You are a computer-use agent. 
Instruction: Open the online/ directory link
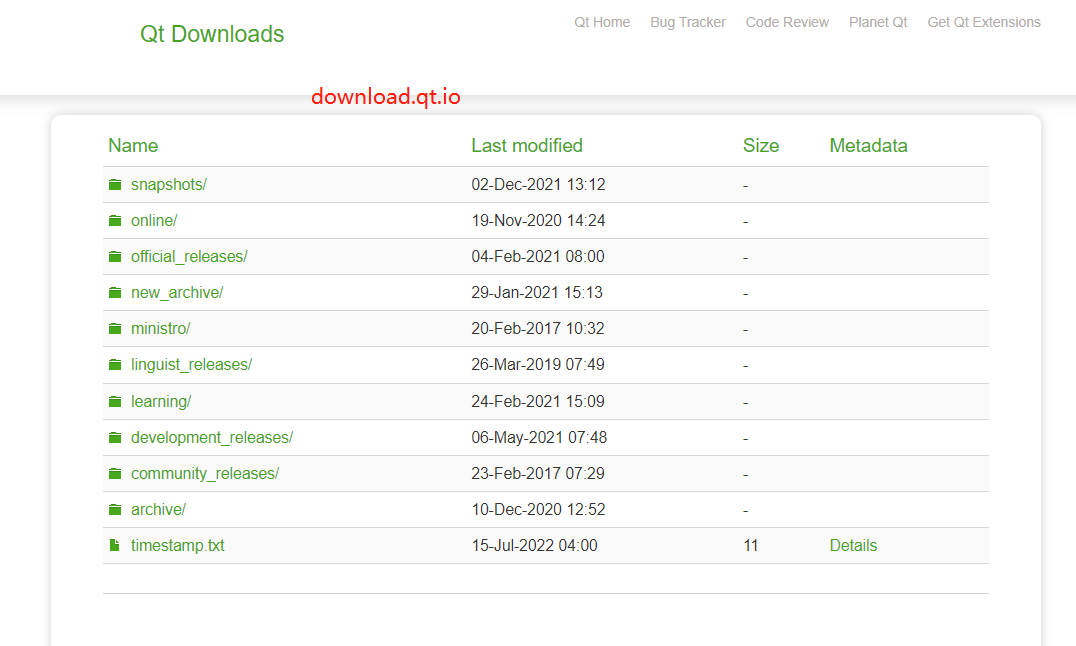tap(154, 220)
